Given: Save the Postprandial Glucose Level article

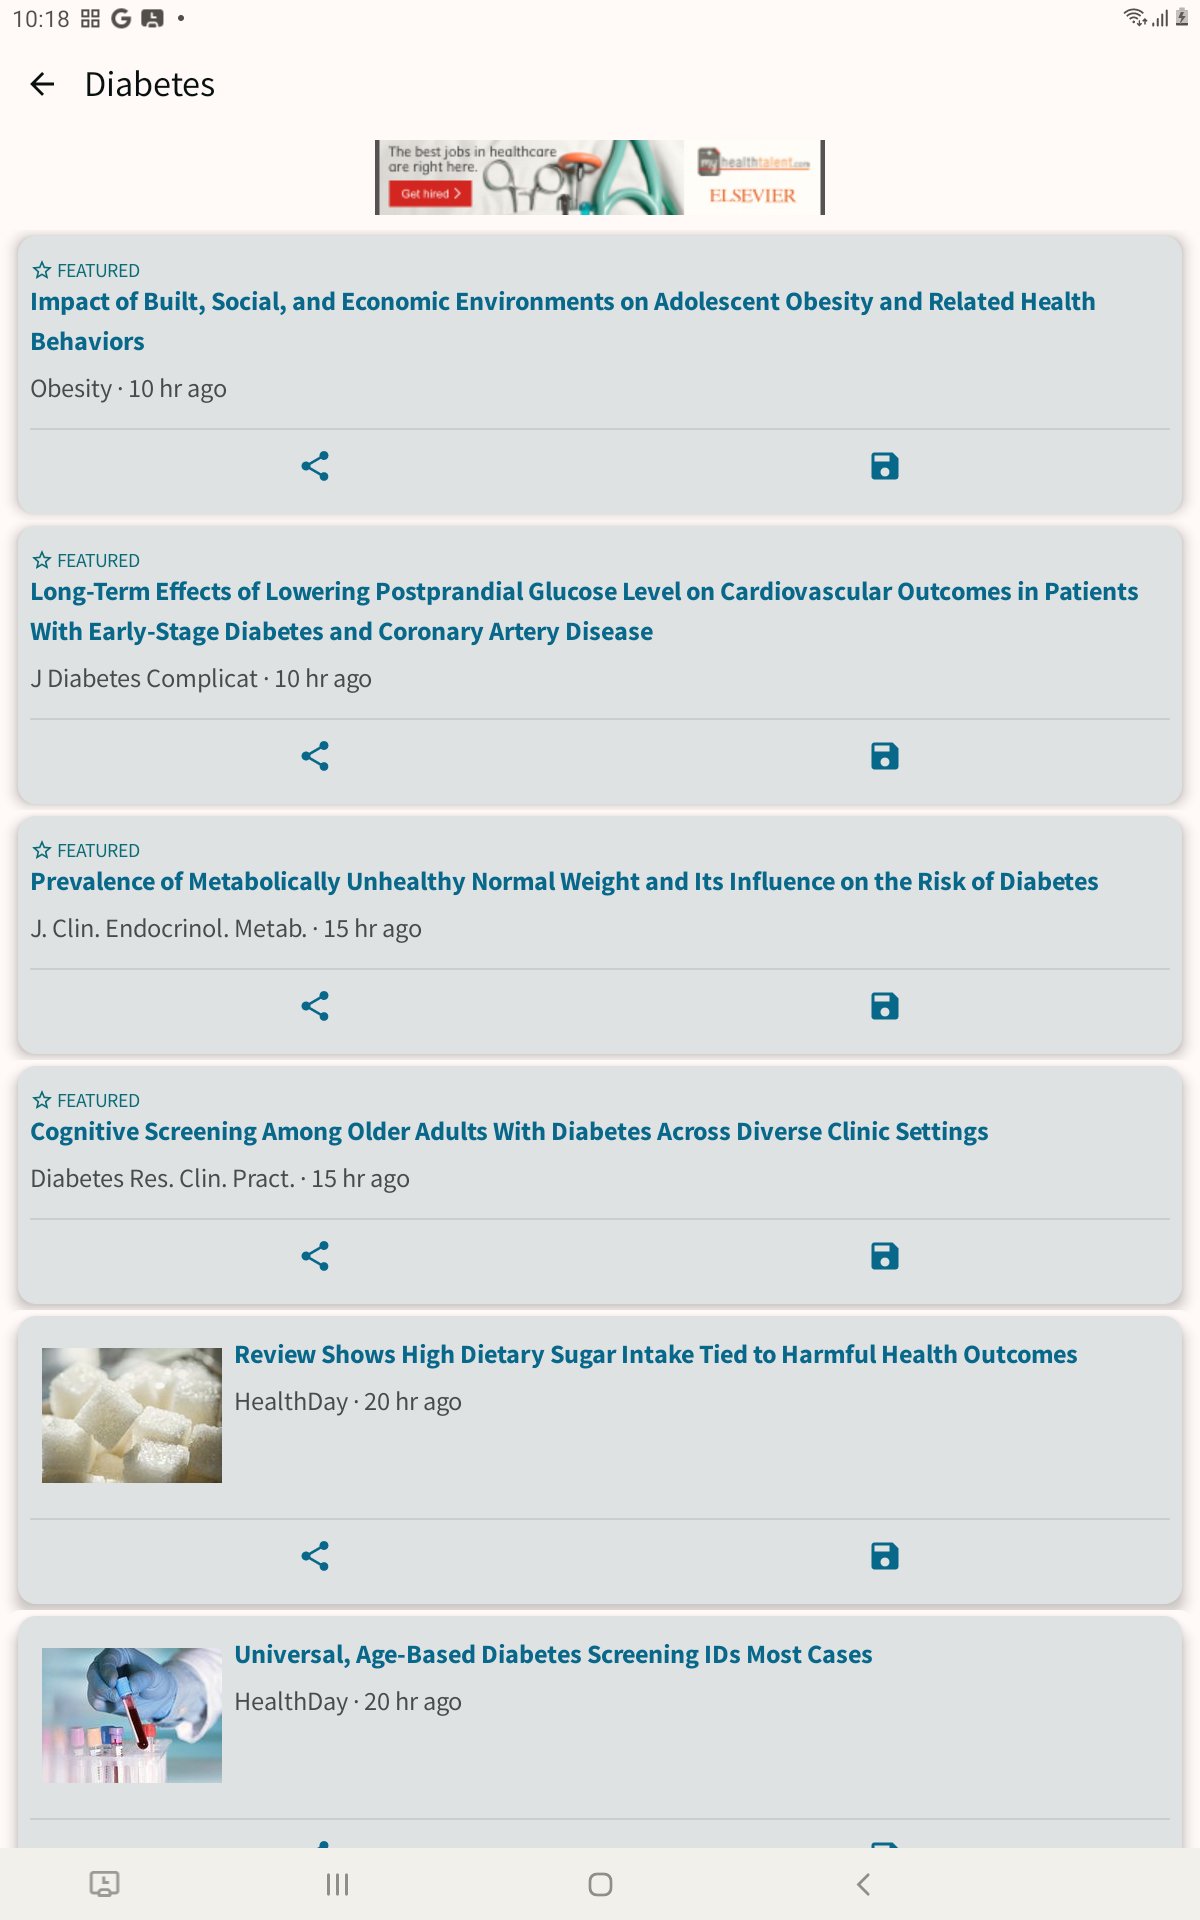Looking at the screenshot, I should pos(885,756).
